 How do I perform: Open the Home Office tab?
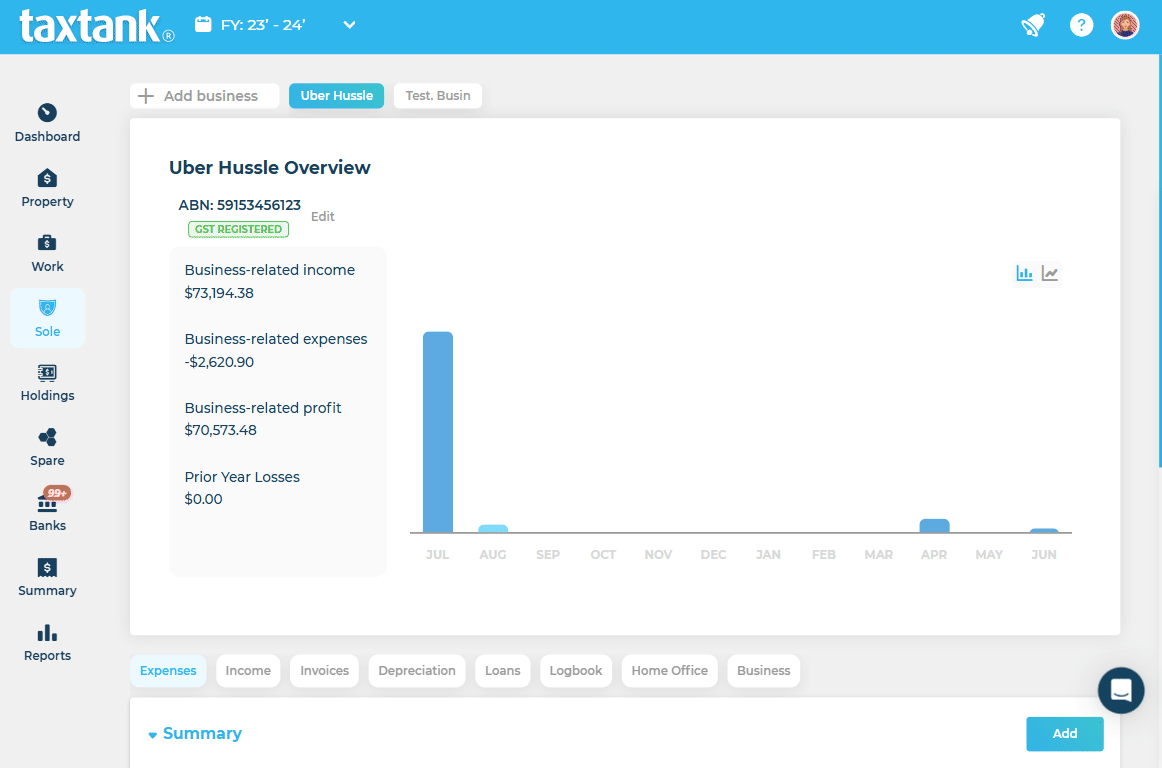coord(670,671)
